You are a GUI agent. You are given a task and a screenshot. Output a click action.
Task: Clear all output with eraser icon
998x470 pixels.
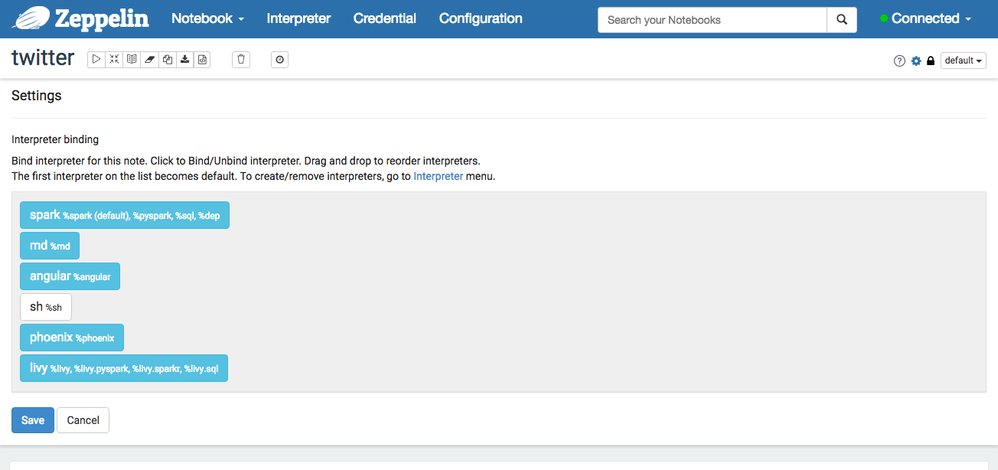pos(150,59)
